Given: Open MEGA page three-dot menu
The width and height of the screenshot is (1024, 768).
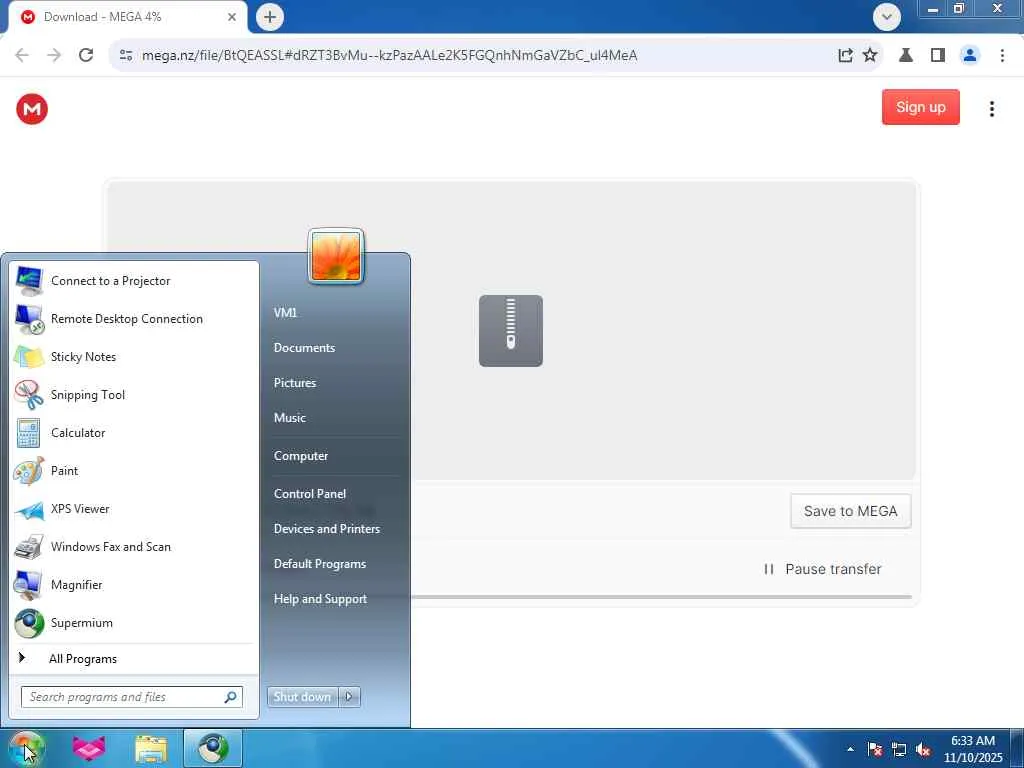Looking at the screenshot, I should coord(991,108).
